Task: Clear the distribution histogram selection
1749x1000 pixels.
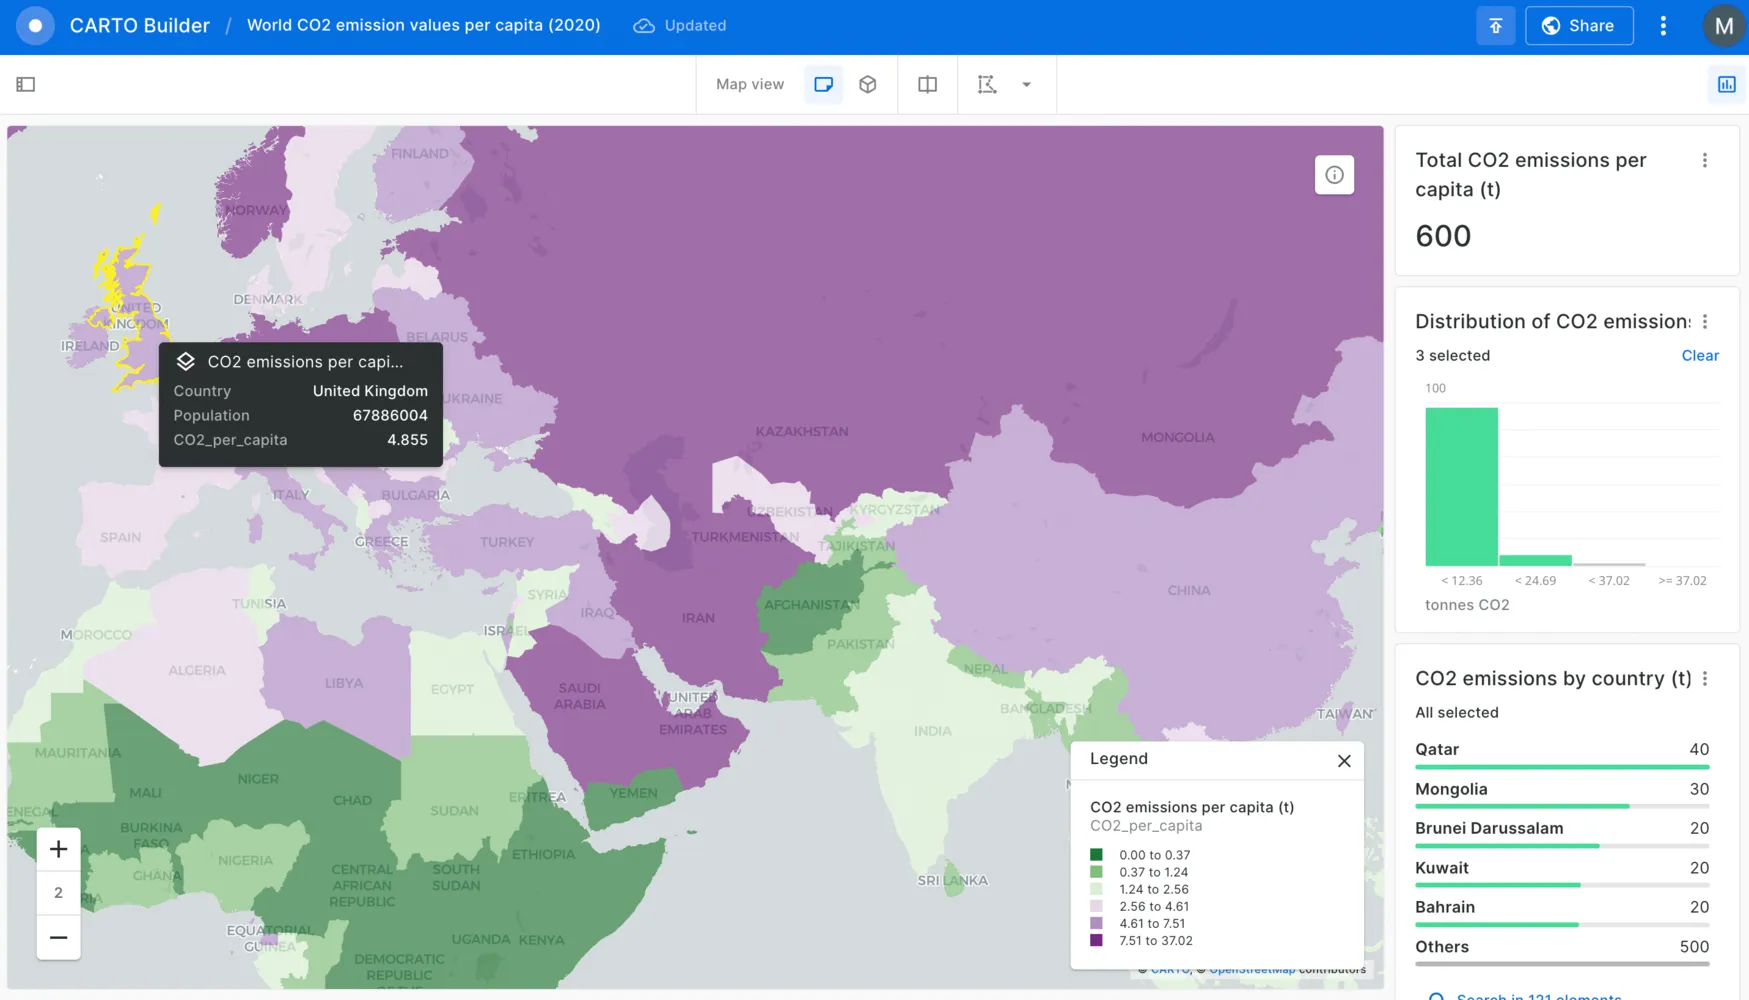Action: tap(1699, 356)
